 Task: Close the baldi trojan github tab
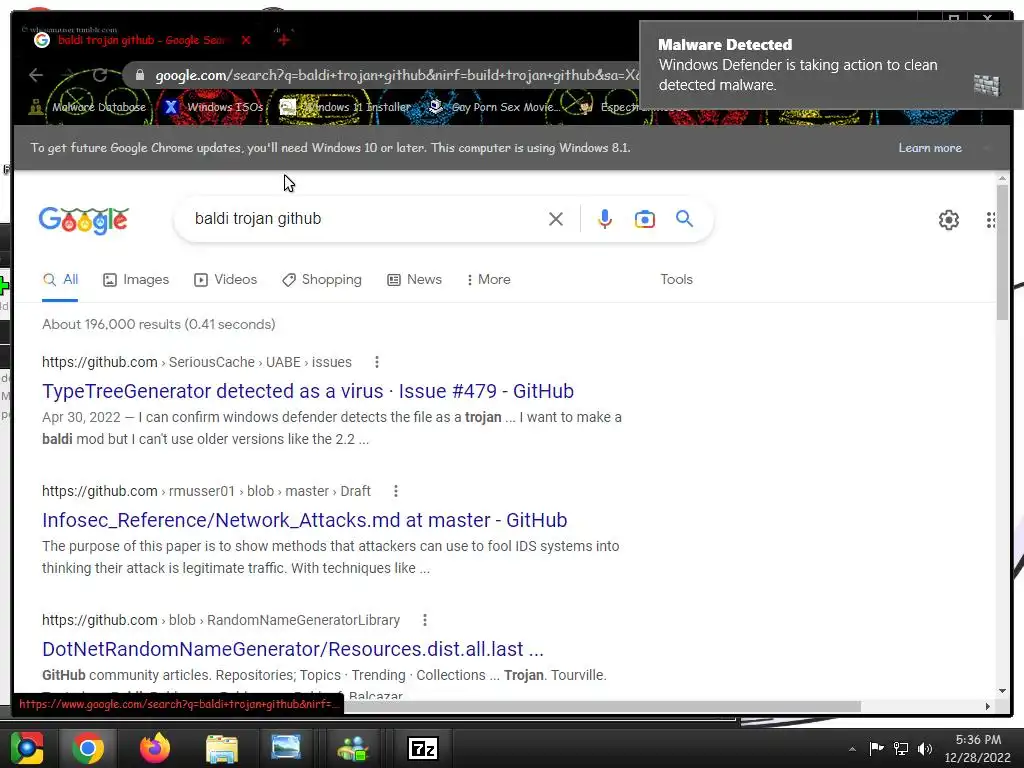(246, 40)
